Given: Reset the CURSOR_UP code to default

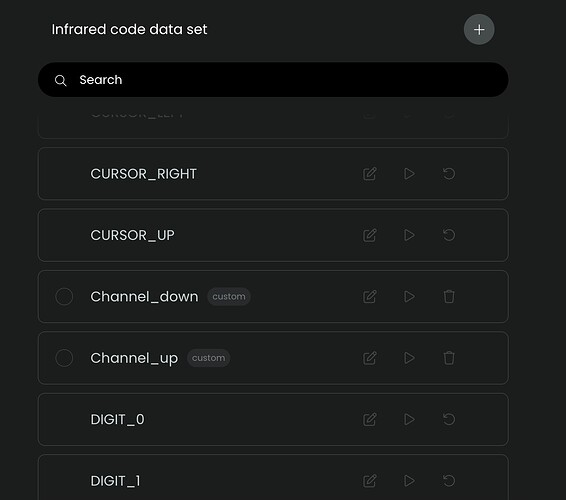Looking at the screenshot, I should point(449,235).
